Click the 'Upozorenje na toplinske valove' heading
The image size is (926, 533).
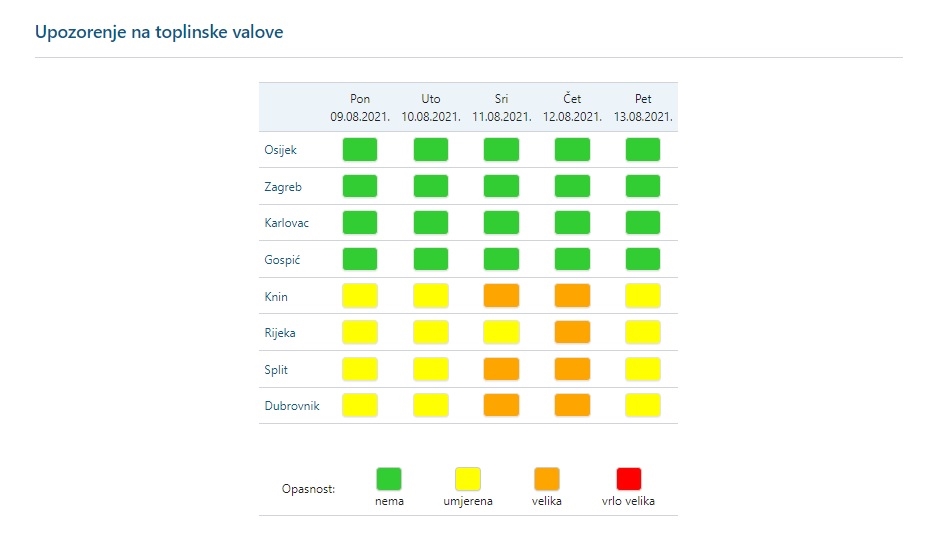[159, 32]
